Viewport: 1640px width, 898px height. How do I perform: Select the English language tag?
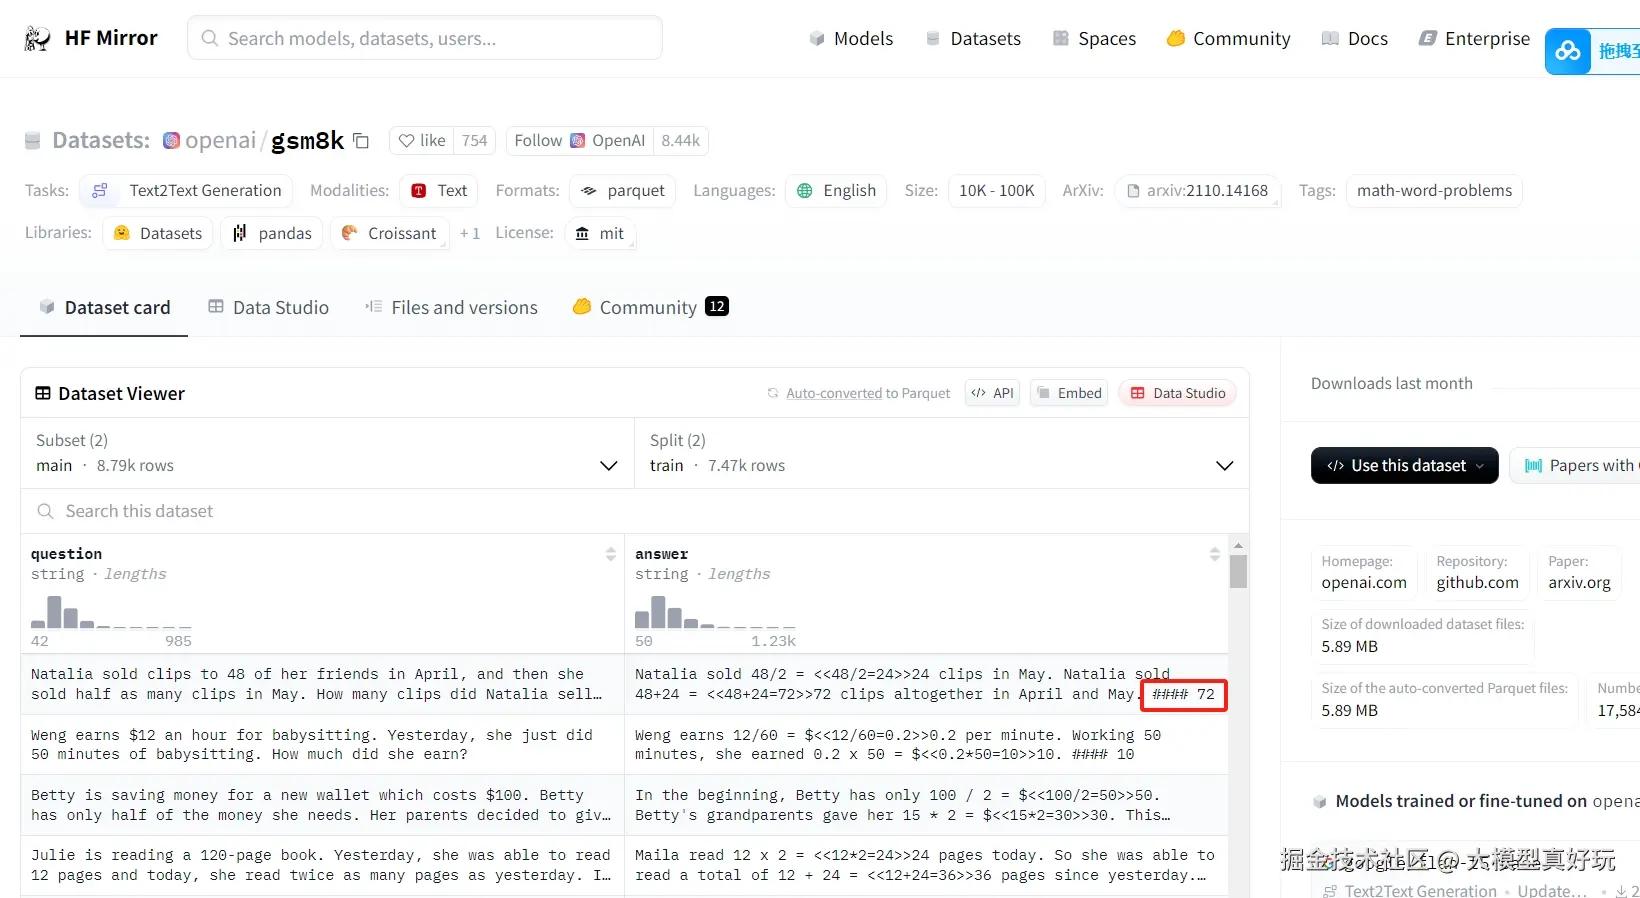coord(836,191)
